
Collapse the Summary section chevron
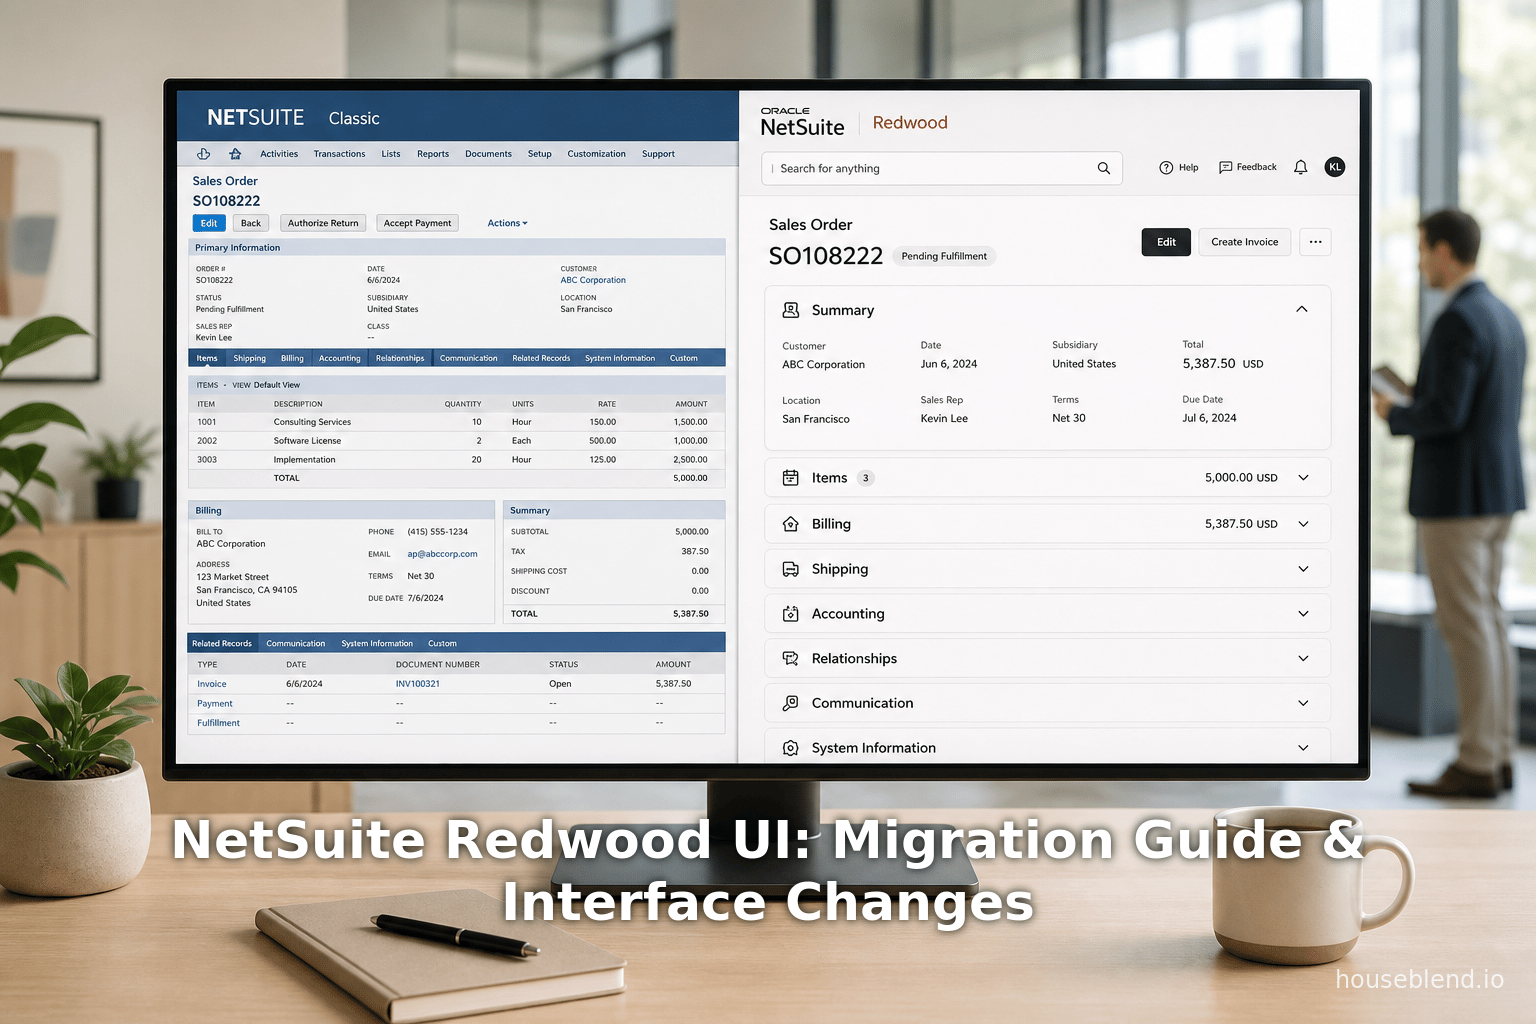tap(1302, 309)
